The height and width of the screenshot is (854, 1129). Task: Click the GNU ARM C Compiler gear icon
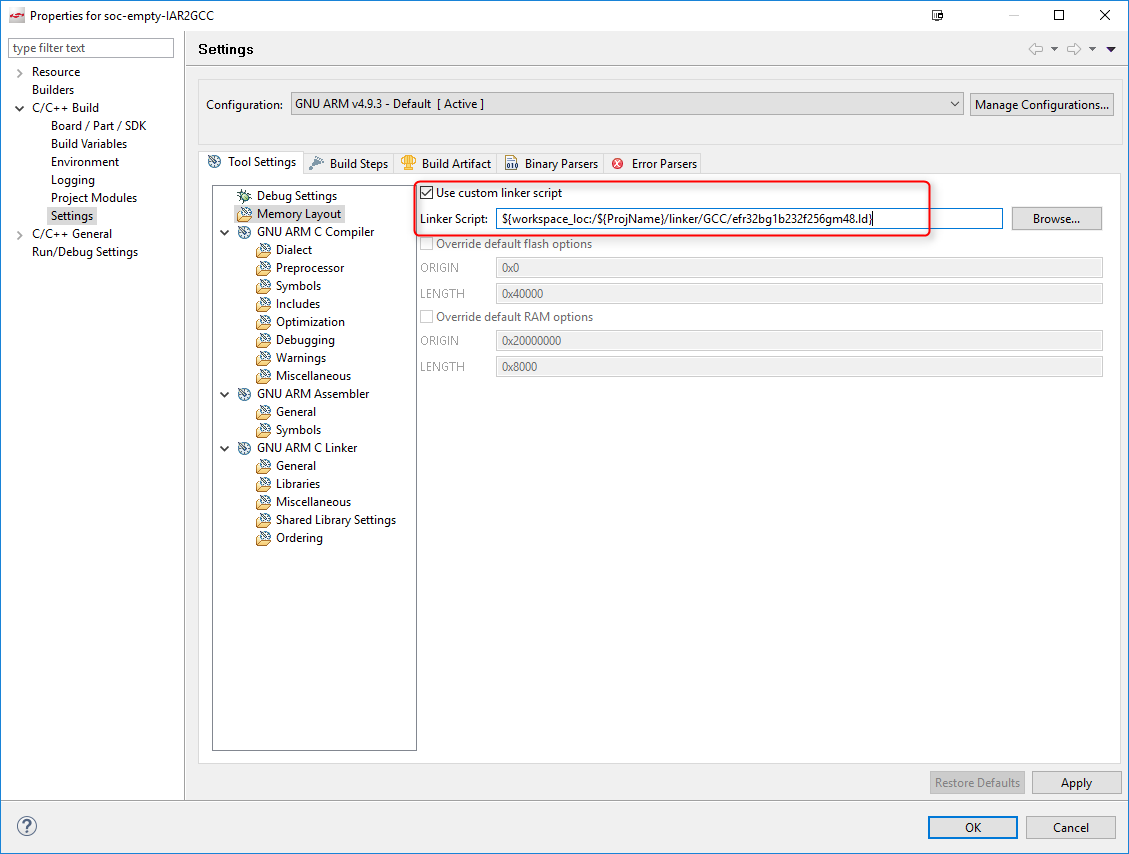[244, 232]
